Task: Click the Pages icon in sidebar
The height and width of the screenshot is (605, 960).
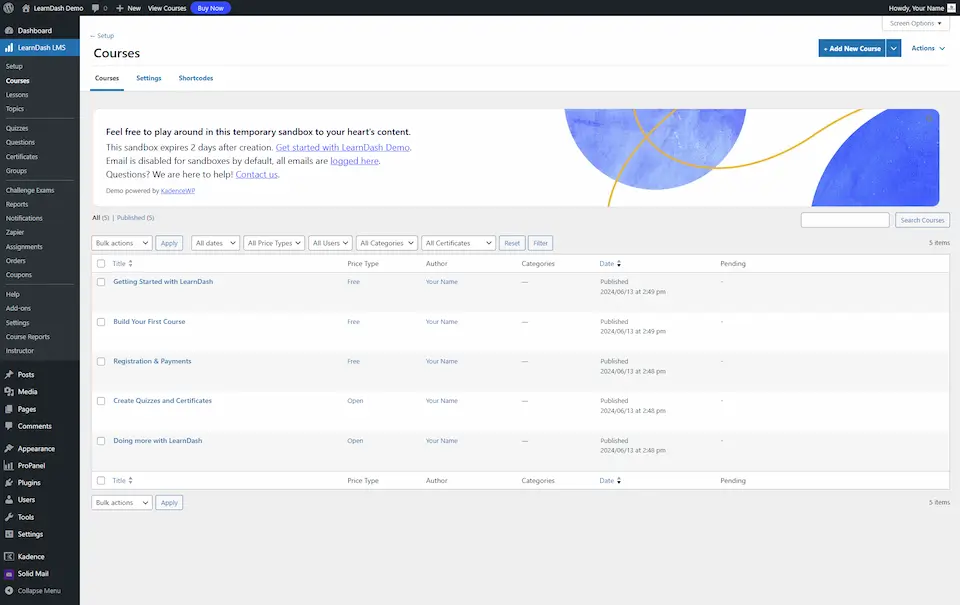Action: click(x=9, y=409)
